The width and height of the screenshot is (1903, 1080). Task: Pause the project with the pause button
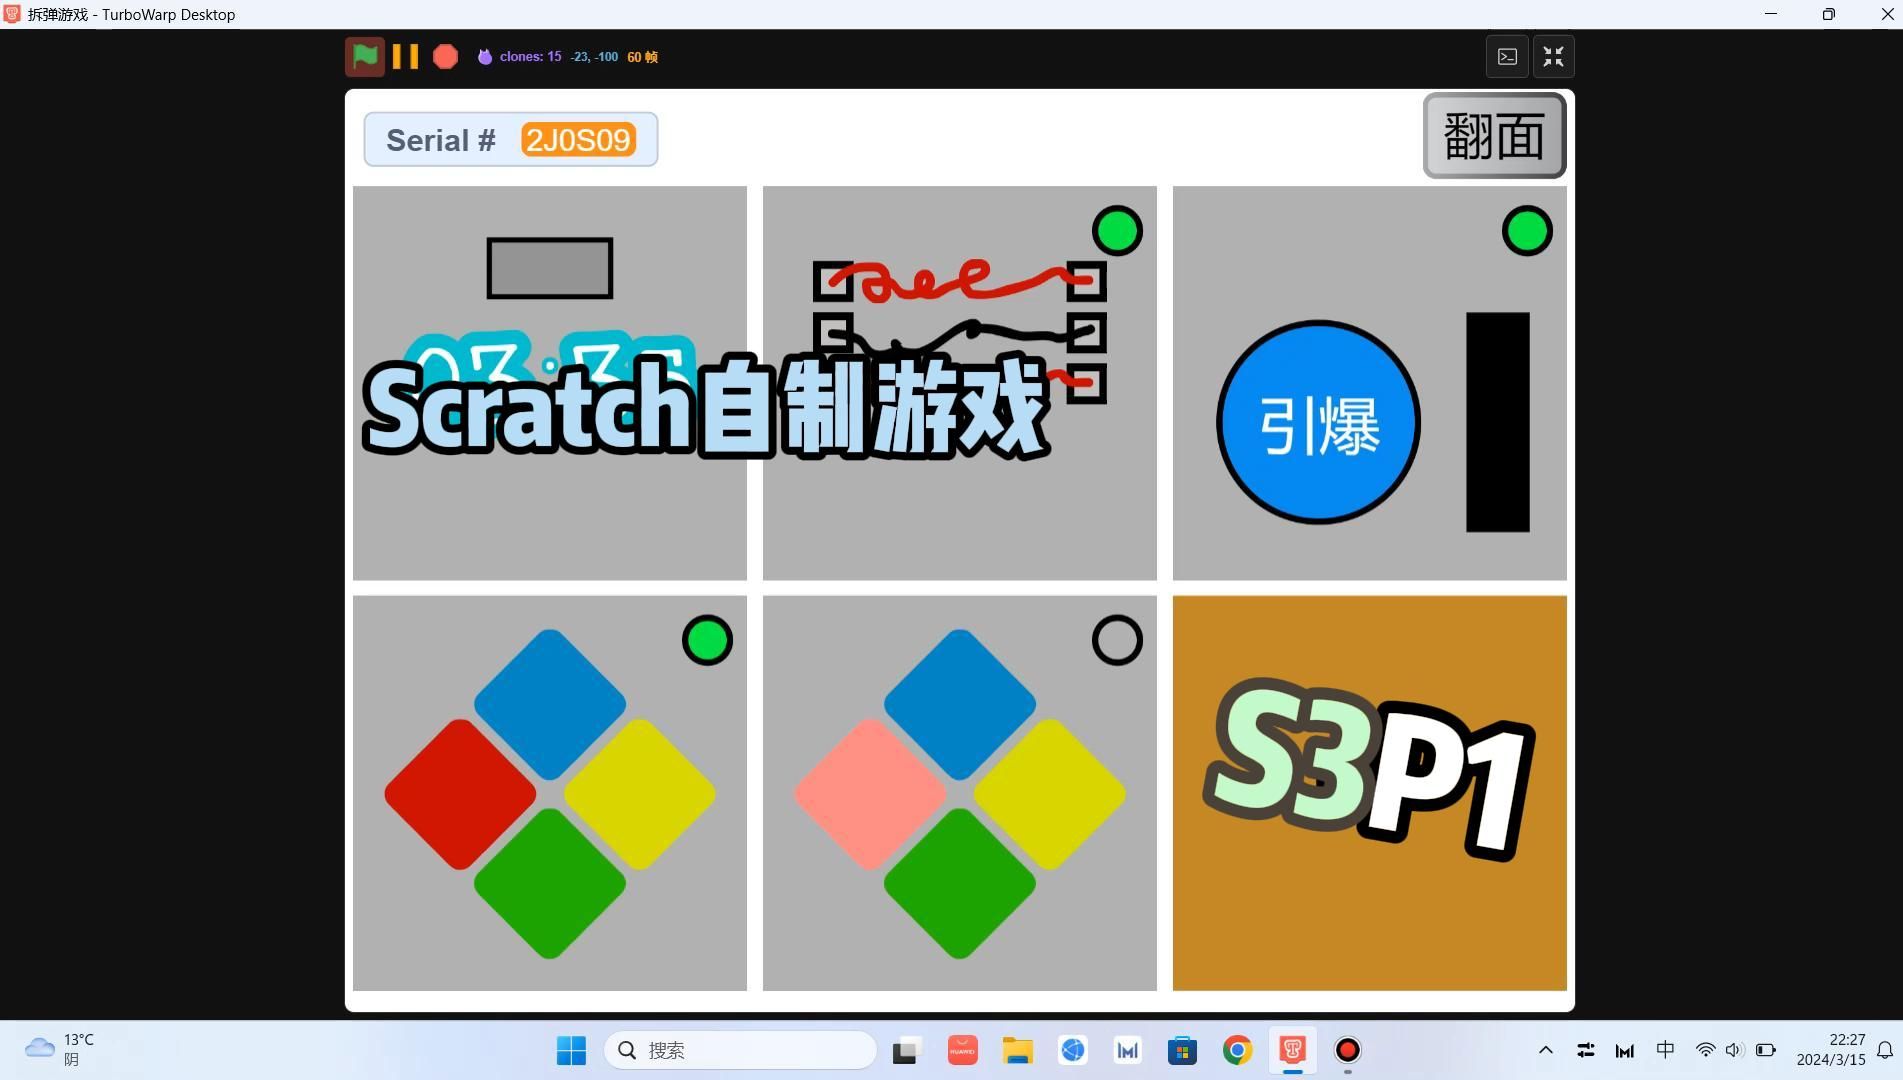tap(405, 56)
